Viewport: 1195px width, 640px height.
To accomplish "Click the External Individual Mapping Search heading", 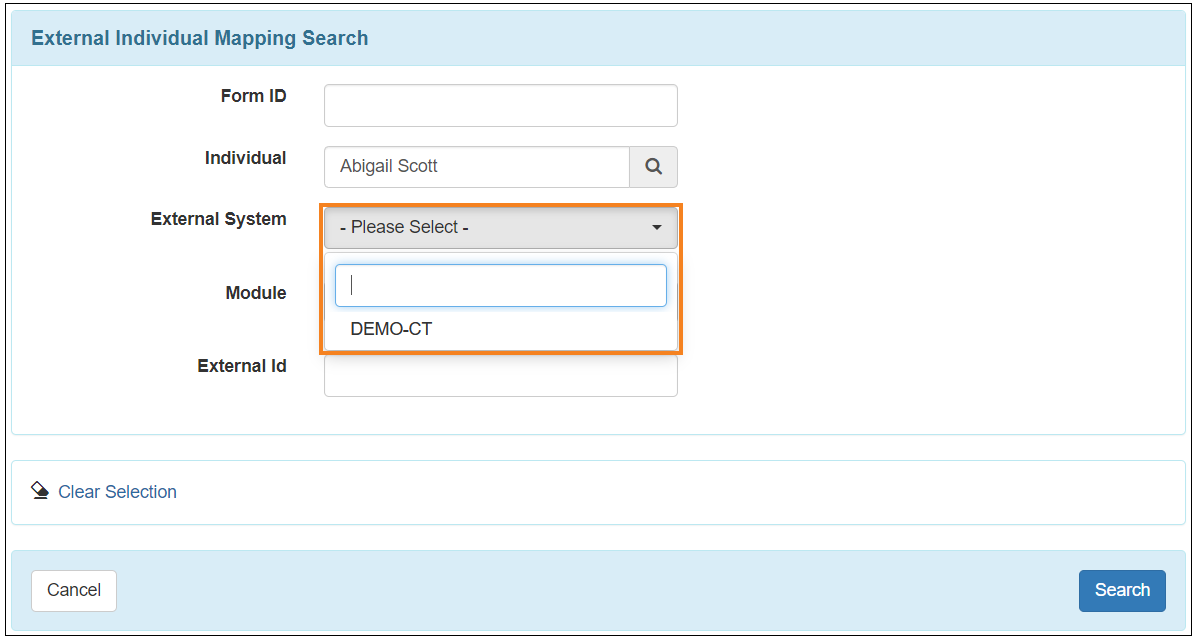I will (x=200, y=38).
